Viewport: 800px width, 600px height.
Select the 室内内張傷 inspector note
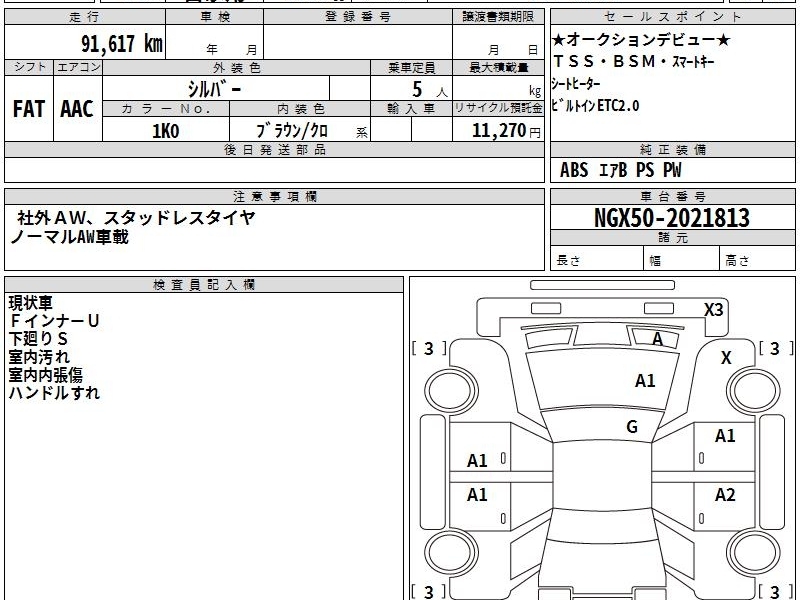[45, 375]
